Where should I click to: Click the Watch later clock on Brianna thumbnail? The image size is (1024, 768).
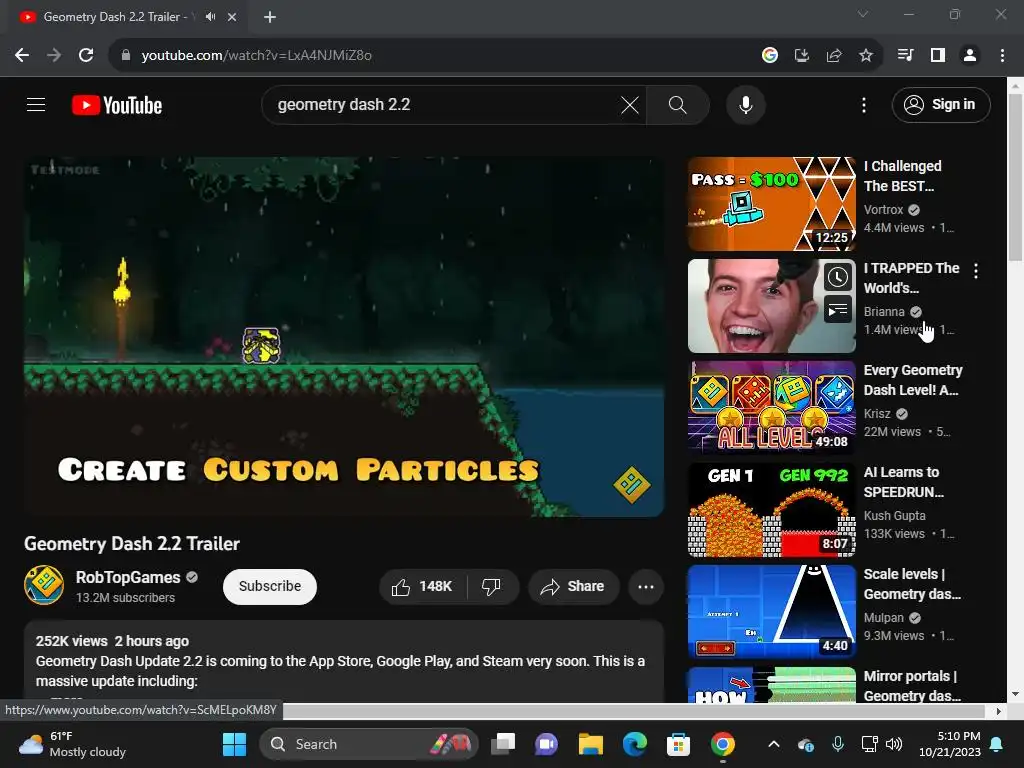[837, 278]
